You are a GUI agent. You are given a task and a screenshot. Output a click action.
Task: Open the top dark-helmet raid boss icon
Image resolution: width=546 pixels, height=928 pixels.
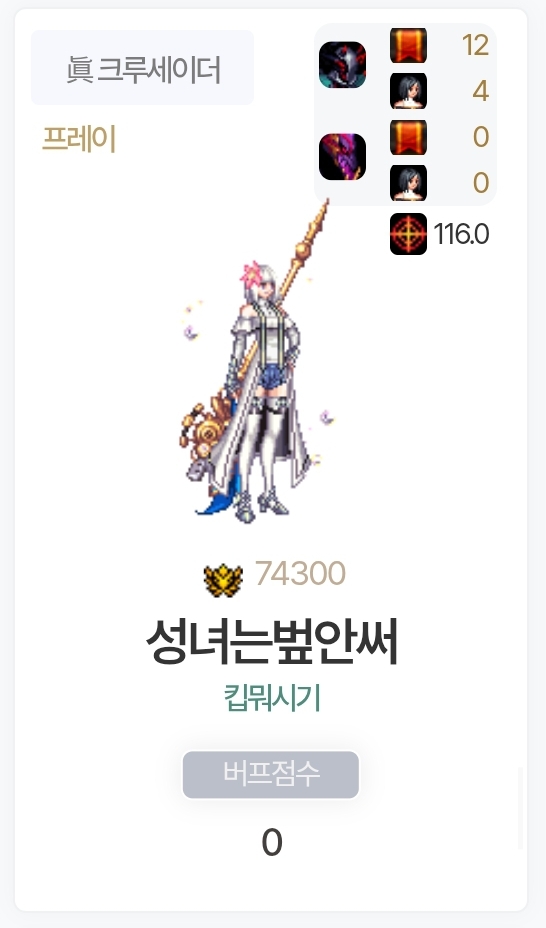pyautogui.click(x=343, y=65)
